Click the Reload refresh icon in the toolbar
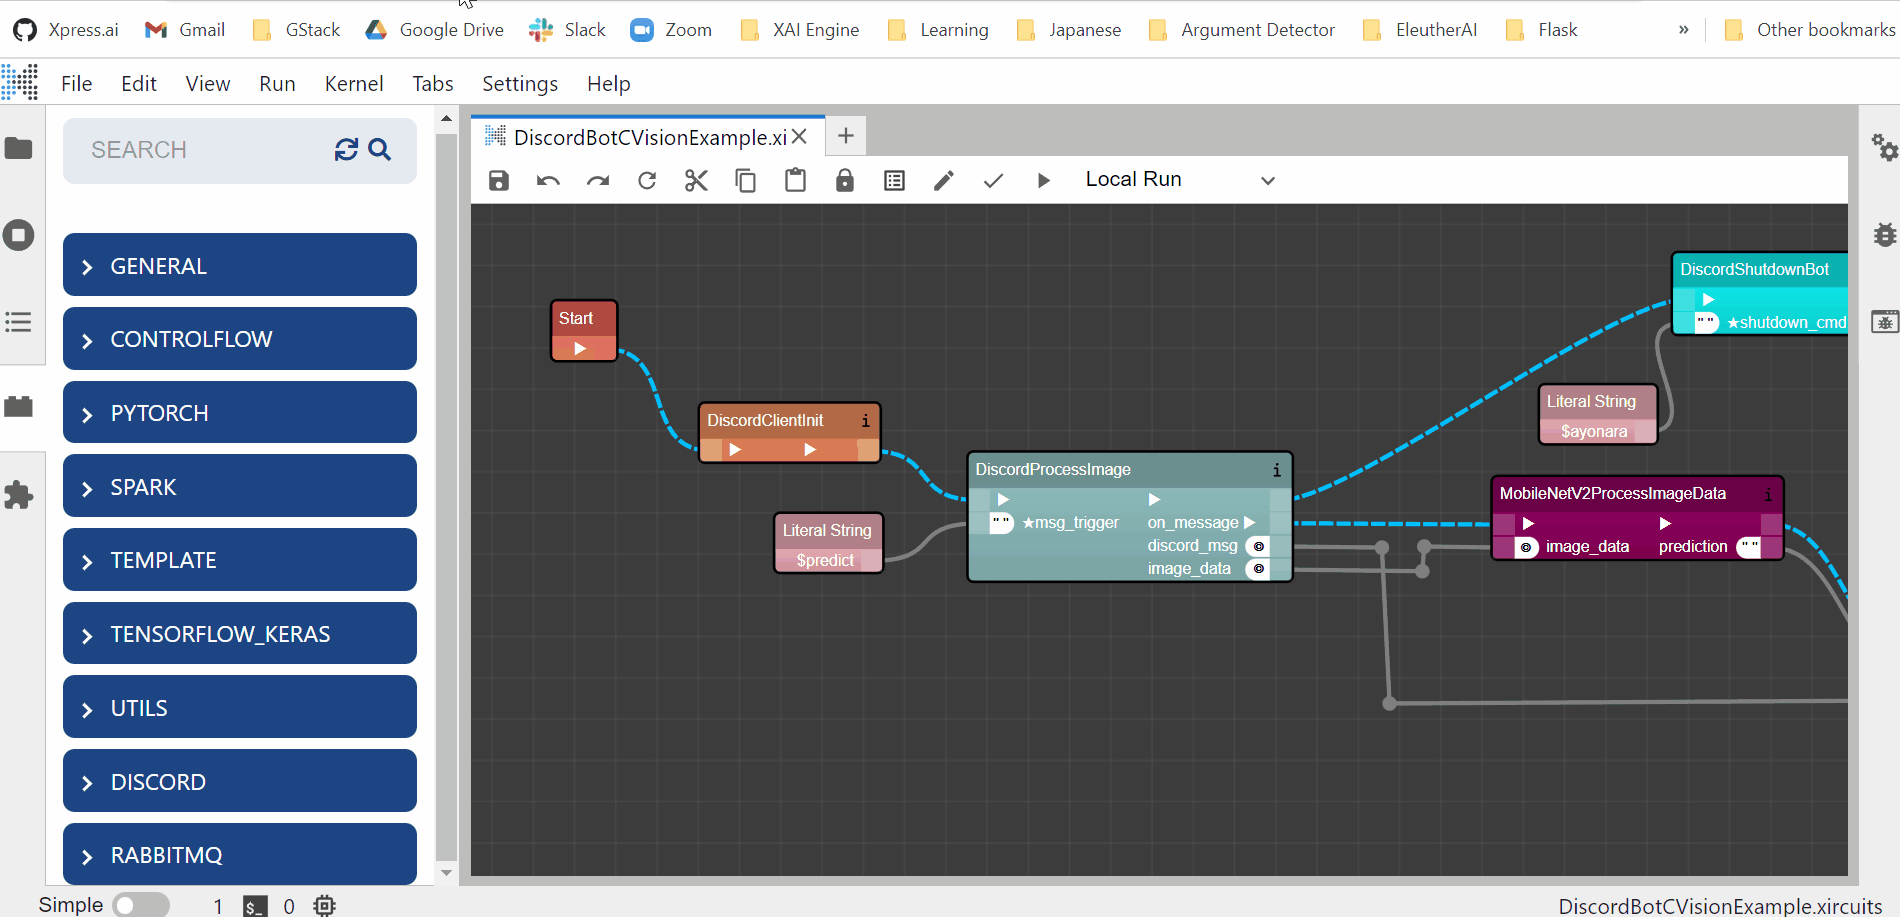This screenshot has height=917, width=1900. point(647,180)
